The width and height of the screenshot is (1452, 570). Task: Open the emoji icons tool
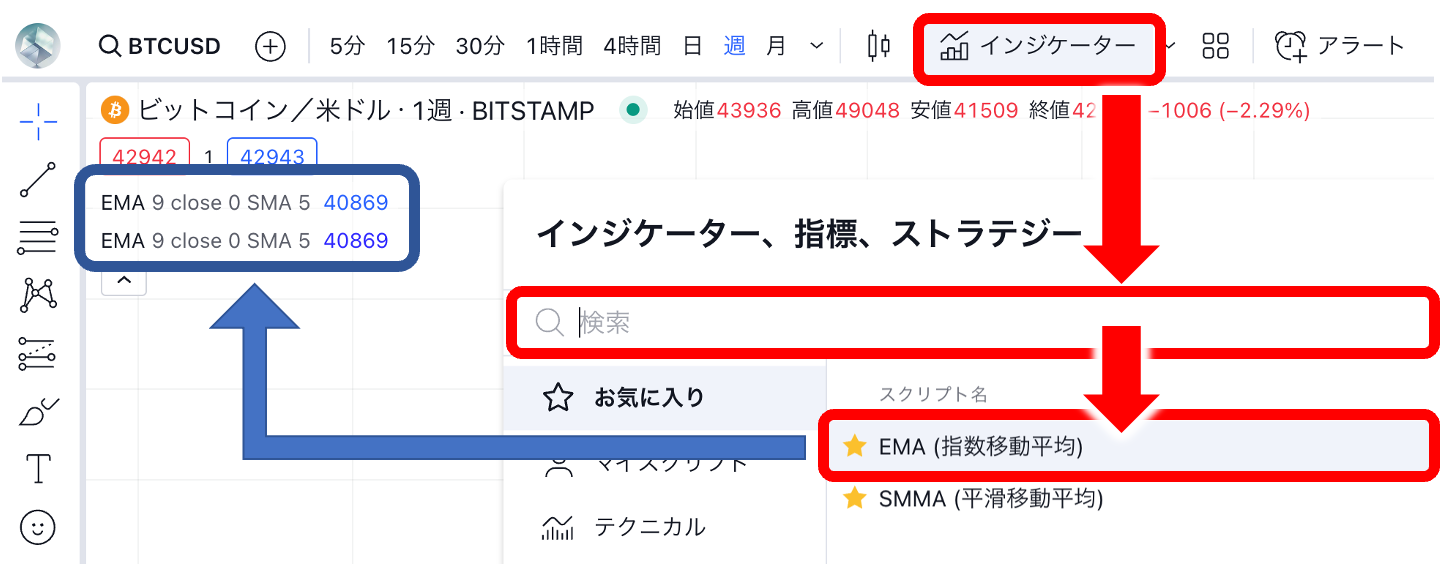pyautogui.click(x=38, y=527)
